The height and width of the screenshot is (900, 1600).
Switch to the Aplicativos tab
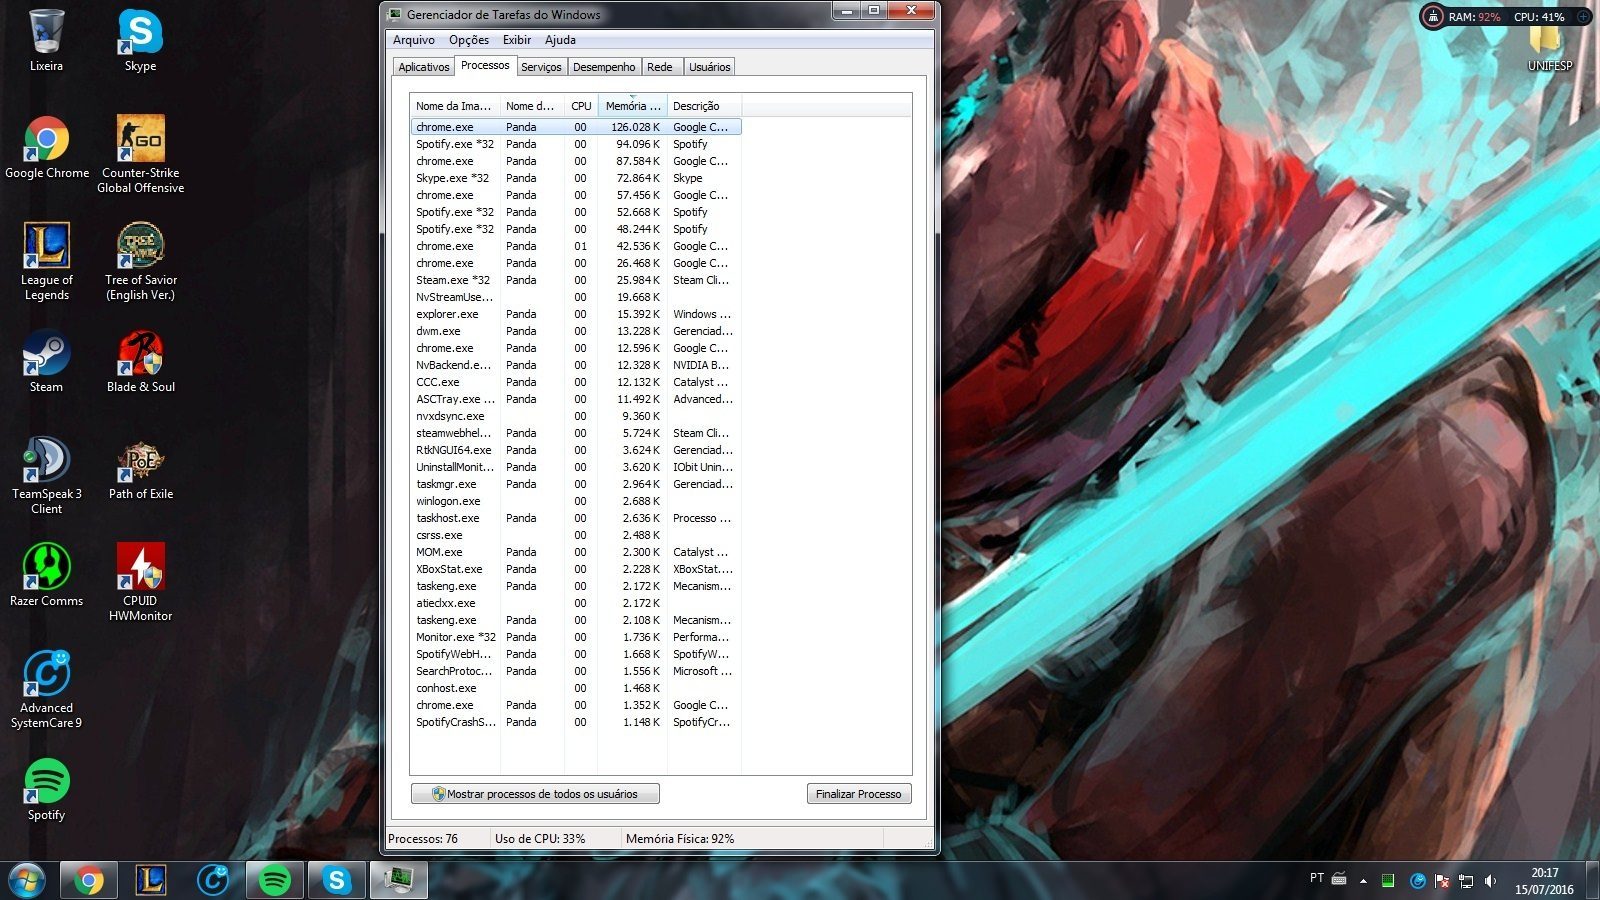(424, 67)
